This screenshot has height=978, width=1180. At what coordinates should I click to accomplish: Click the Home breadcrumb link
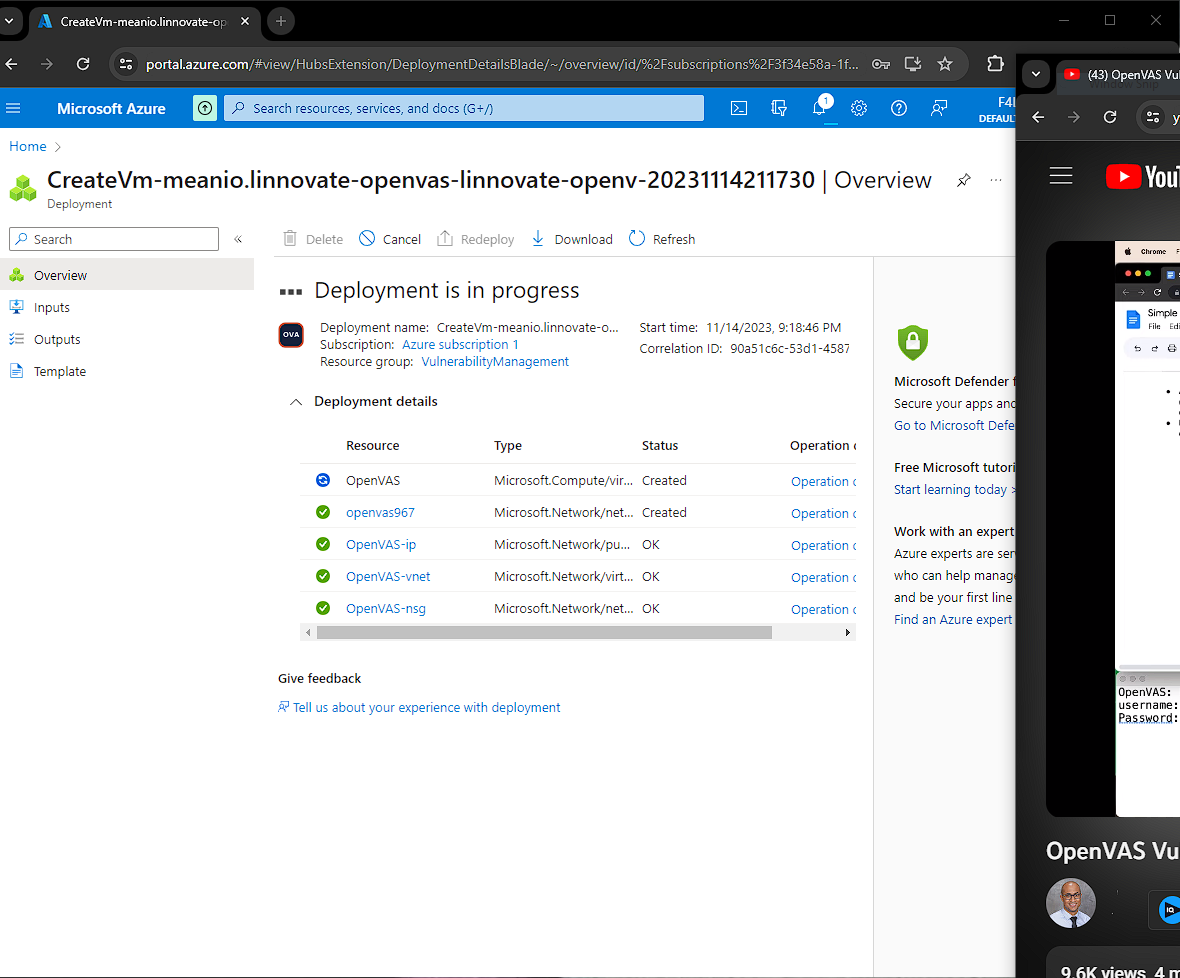pos(28,146)
